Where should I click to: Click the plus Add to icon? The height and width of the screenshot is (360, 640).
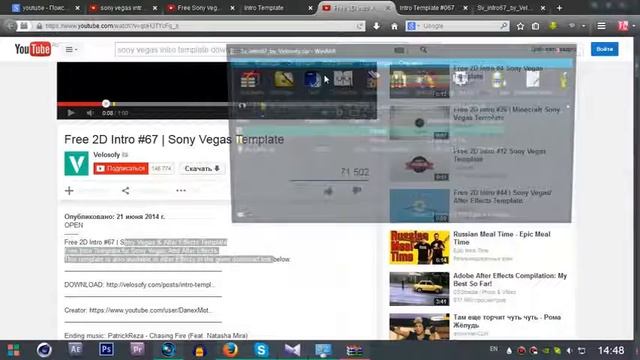tap(69, 191)
